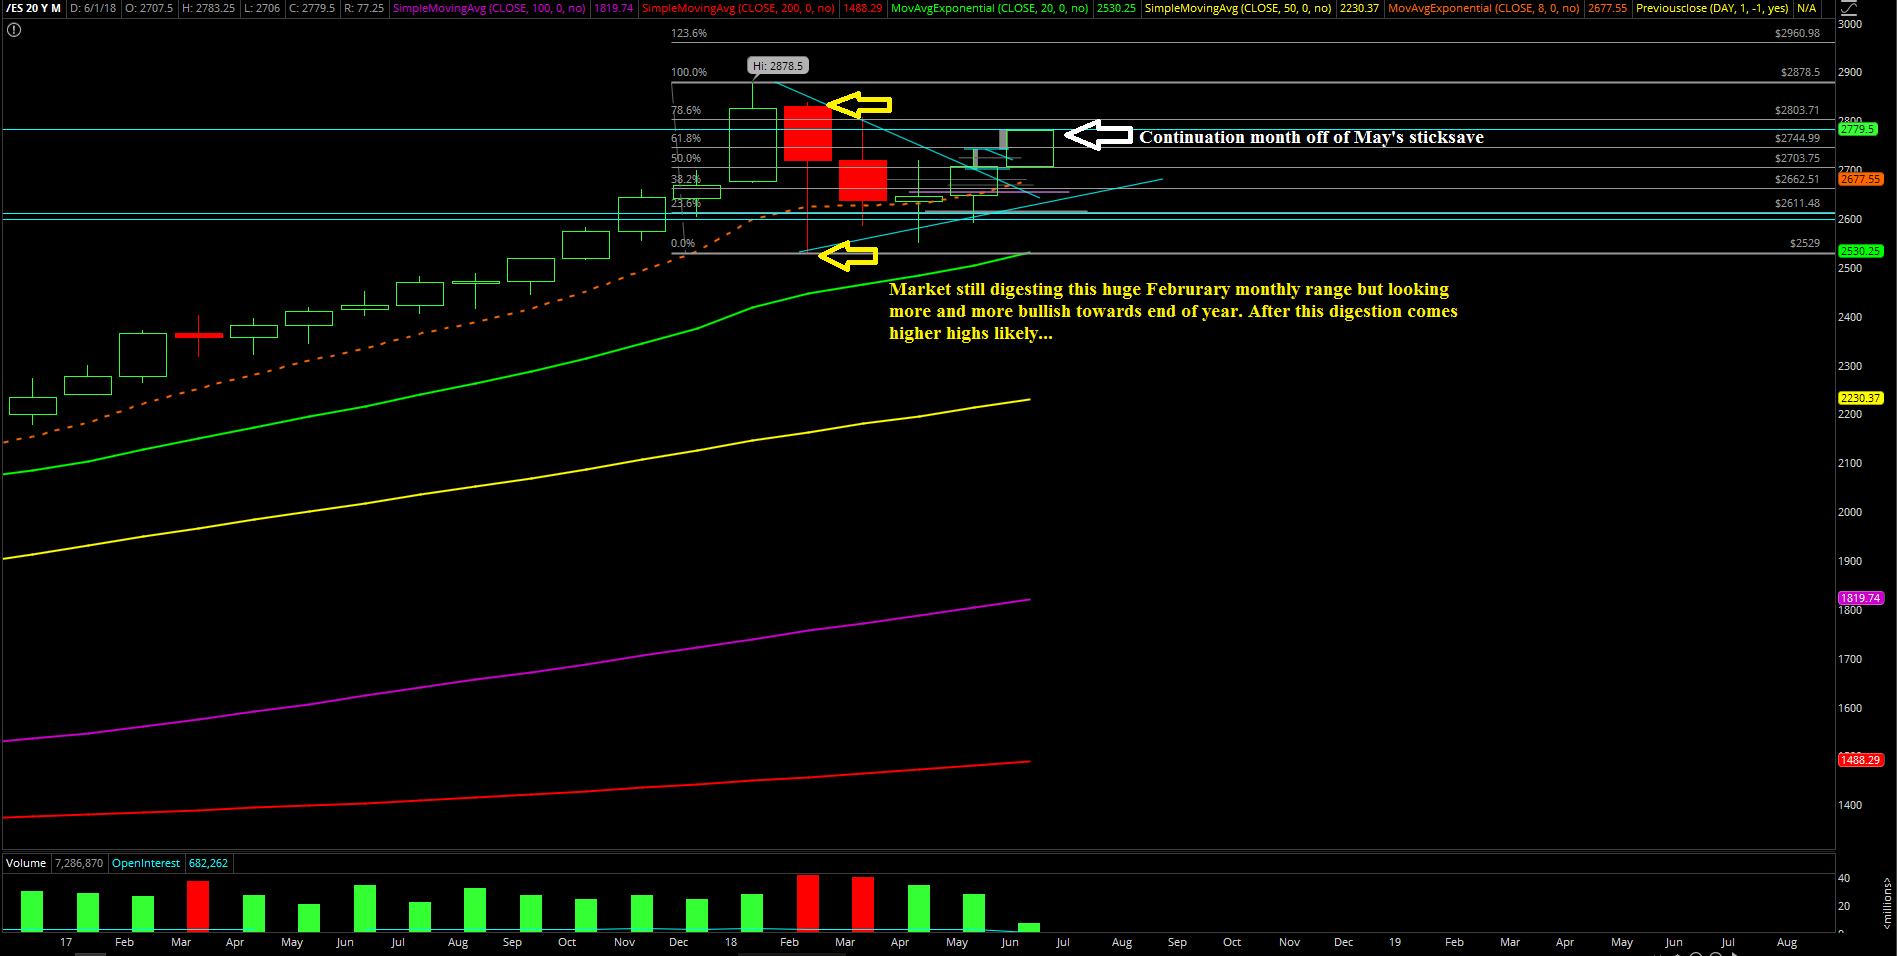
Task: Click the red March 2018 volume bar
Action: [863, 904]
